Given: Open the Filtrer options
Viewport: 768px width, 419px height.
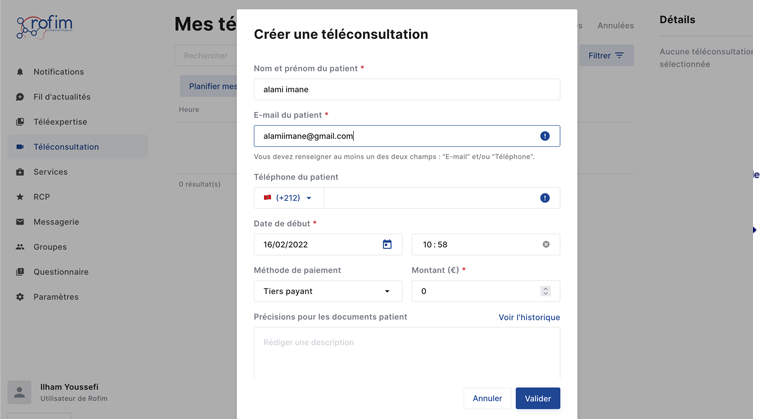Looking at the screenshot, I should 606,56.
